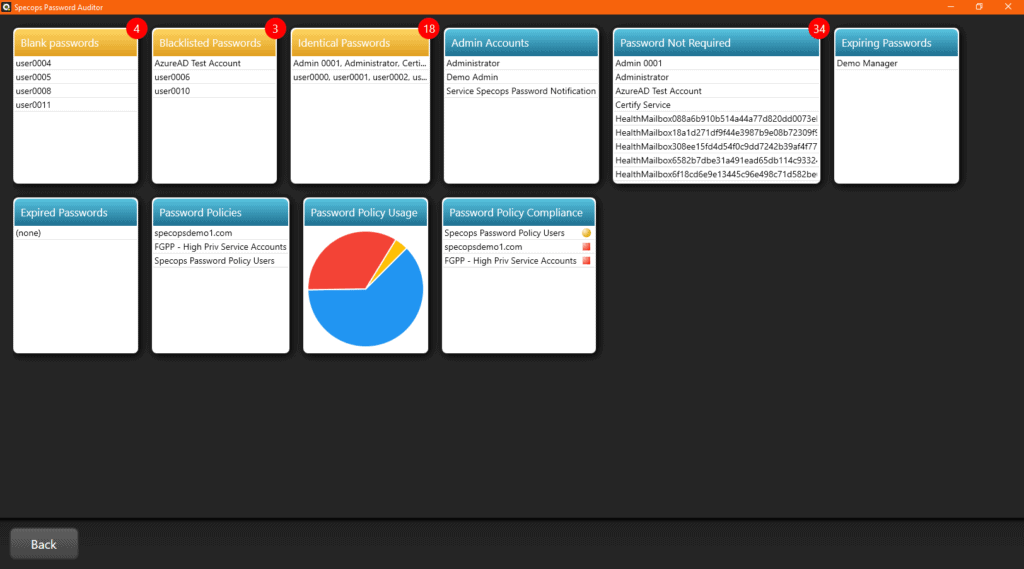This screenshot has width=1024, height=569.
Task: Select user0011 in Blank passwords
Action: 76,105
